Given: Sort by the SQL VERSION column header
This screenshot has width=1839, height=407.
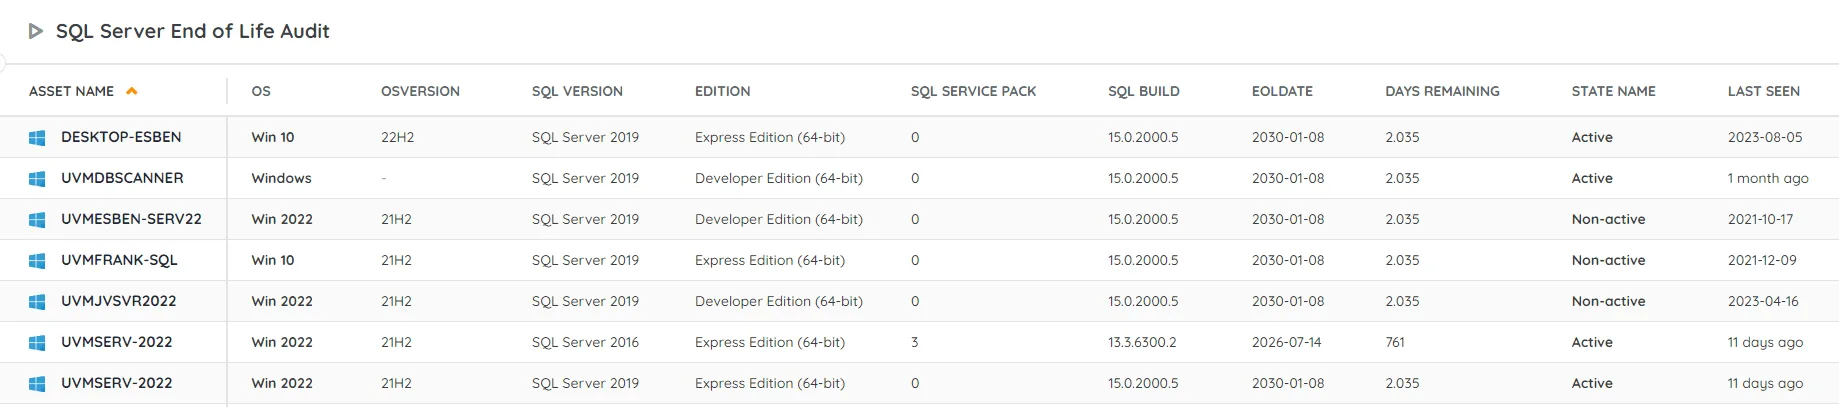Looking at the screenshot, I should (x=577, y=91).
